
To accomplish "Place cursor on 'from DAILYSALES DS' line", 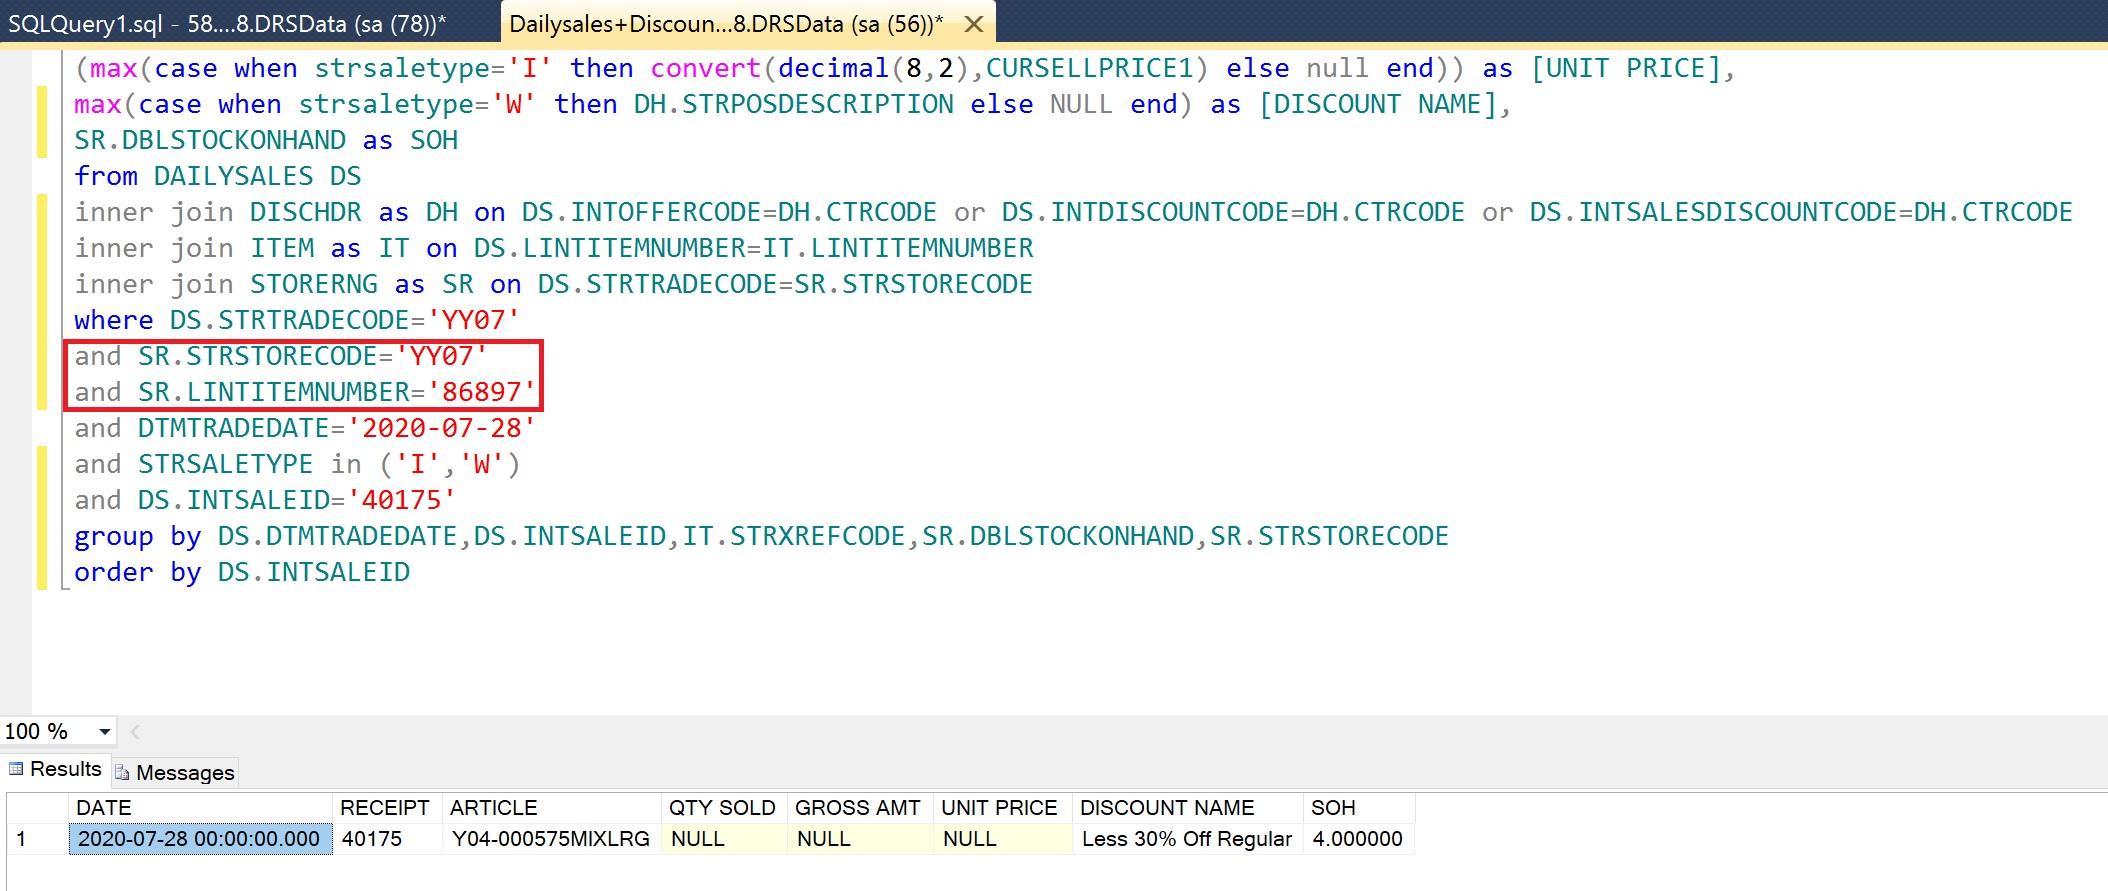I will coord(218,176).
